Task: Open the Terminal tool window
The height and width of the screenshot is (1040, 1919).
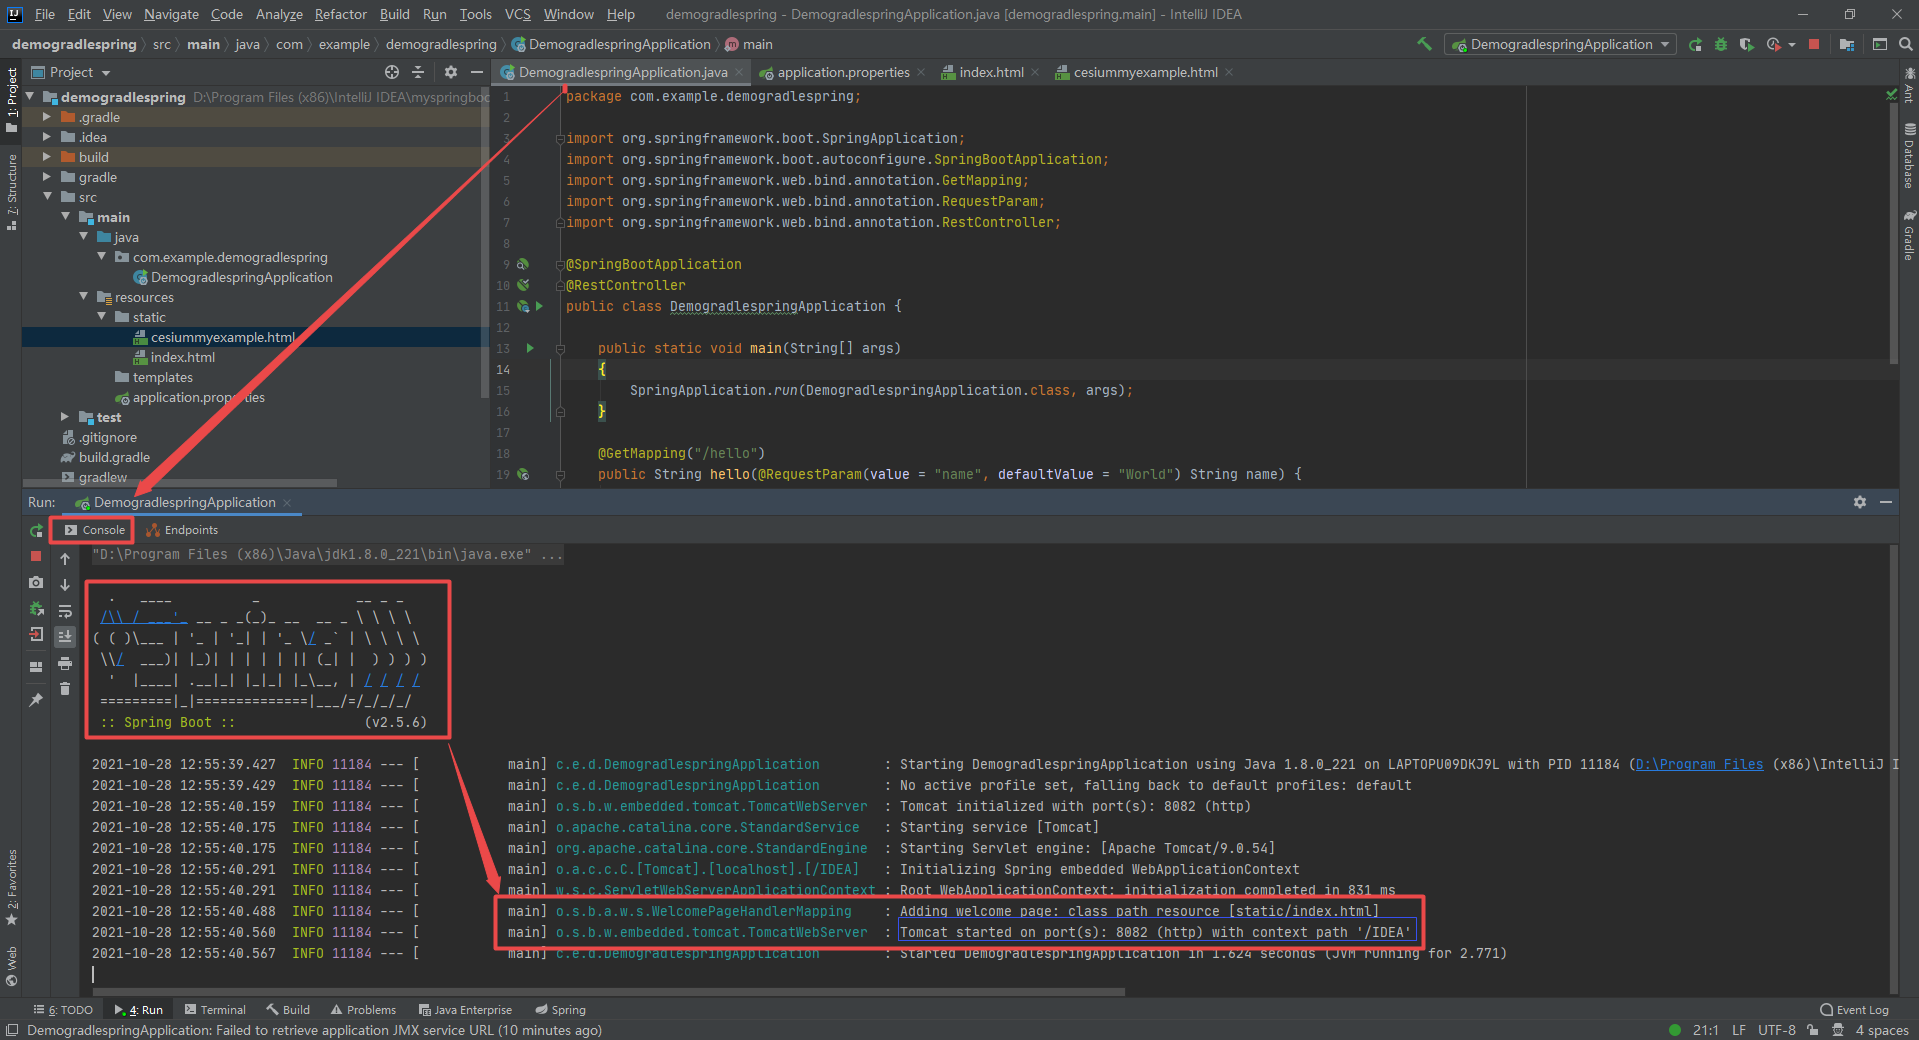Action: click(x=215, y=1010)
